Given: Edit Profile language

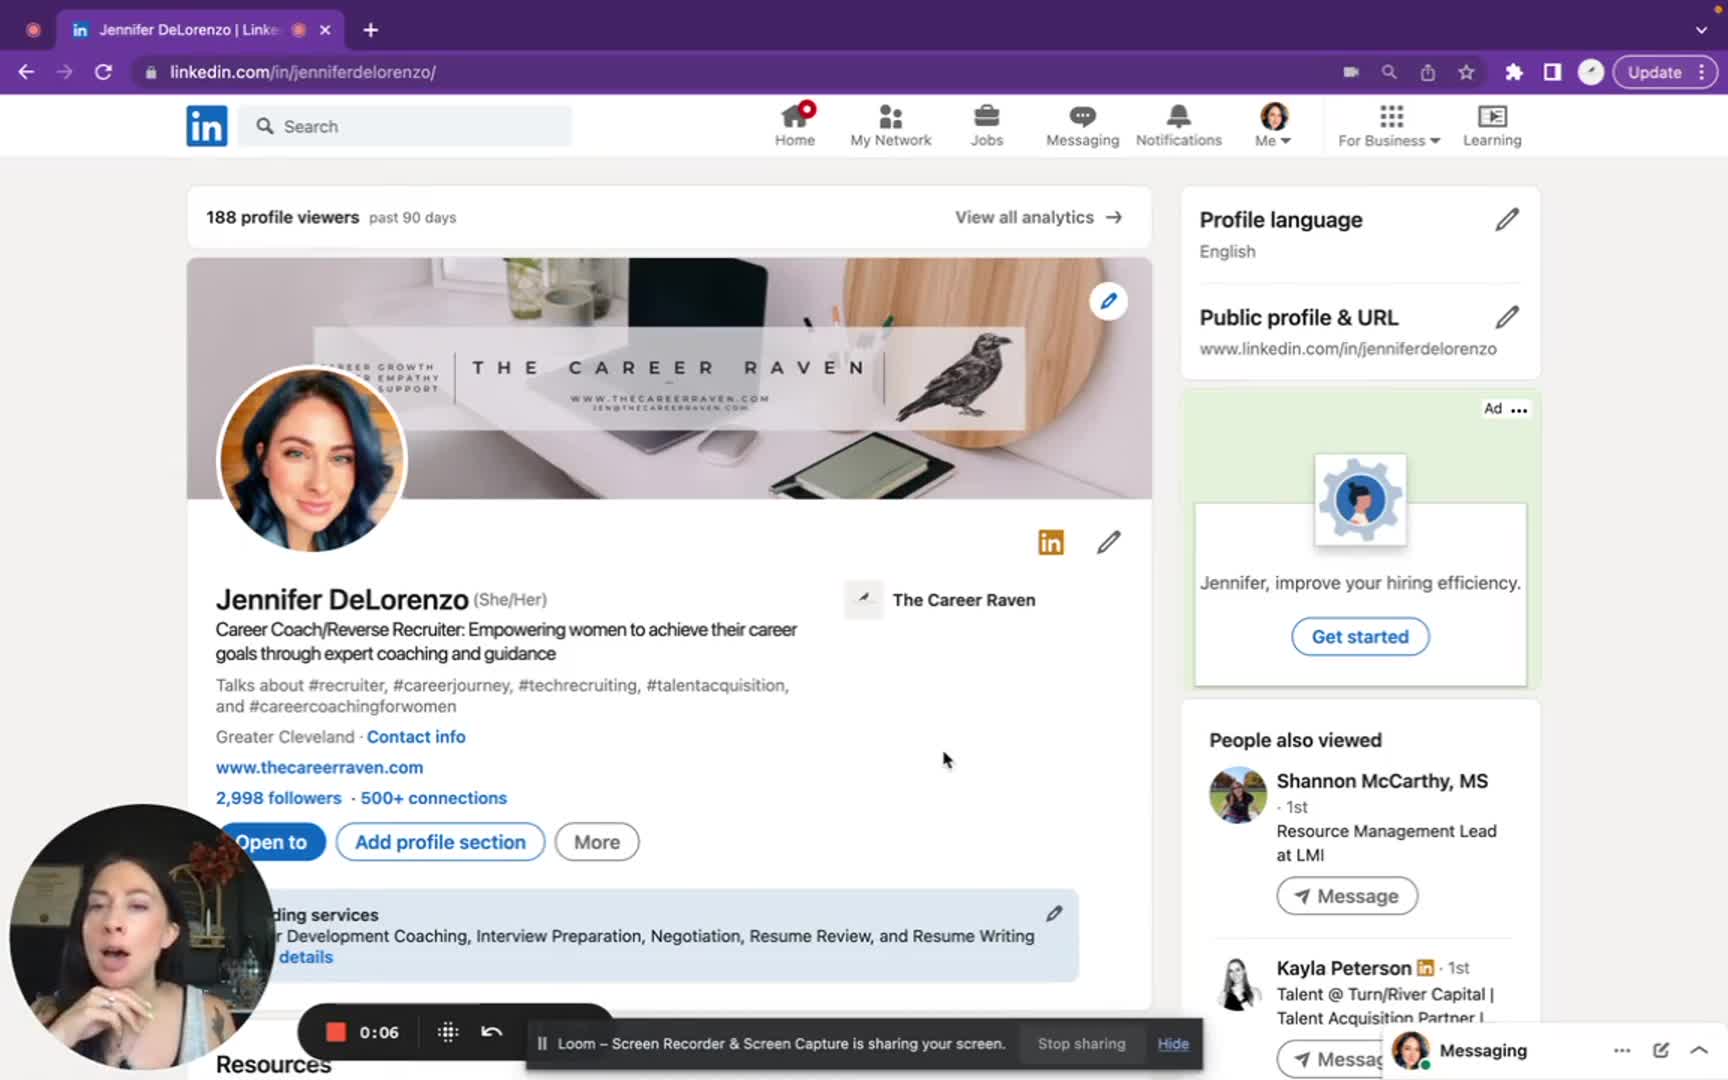Looking at the screenshot, I should [x=1507, y=219].
